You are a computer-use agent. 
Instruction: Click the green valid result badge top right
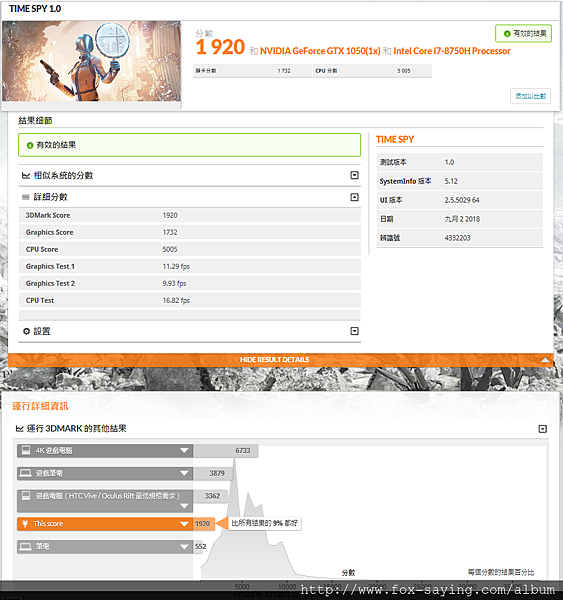point(523,34)
